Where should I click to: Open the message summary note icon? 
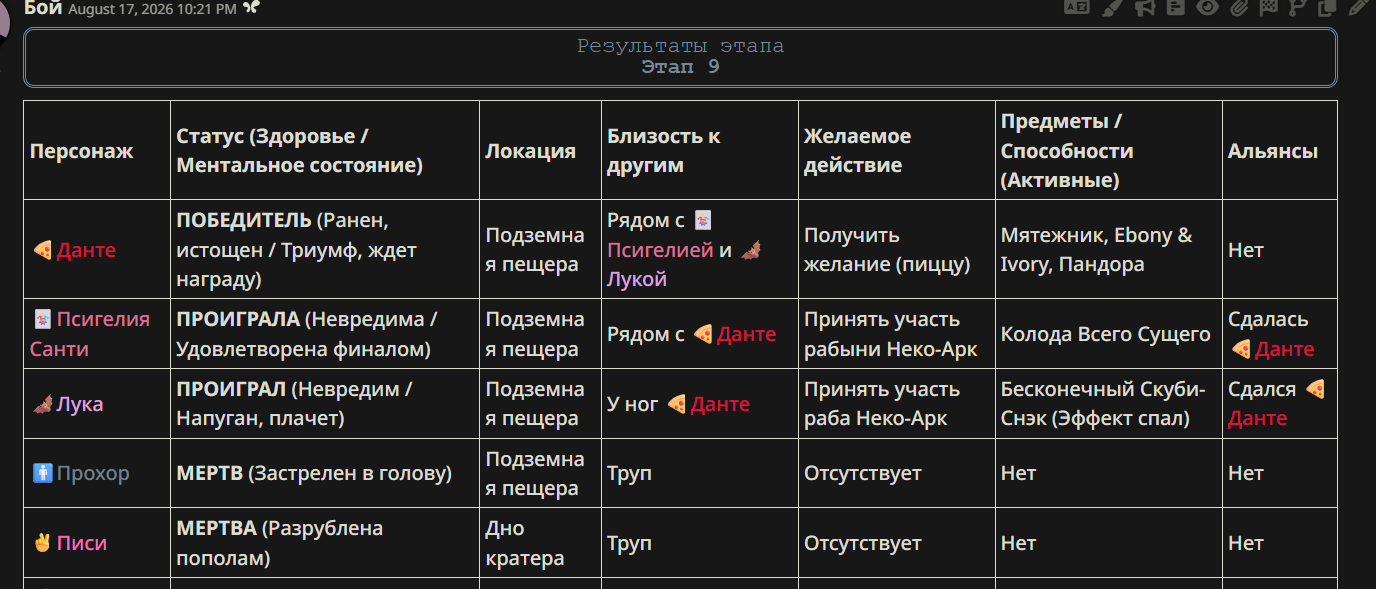(x=1176, y=7)
